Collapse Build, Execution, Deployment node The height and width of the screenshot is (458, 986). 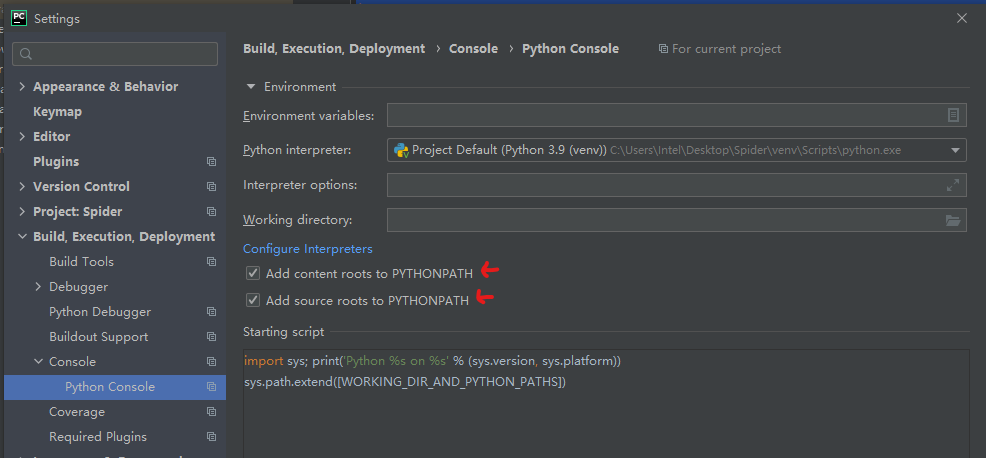[22, 237]
